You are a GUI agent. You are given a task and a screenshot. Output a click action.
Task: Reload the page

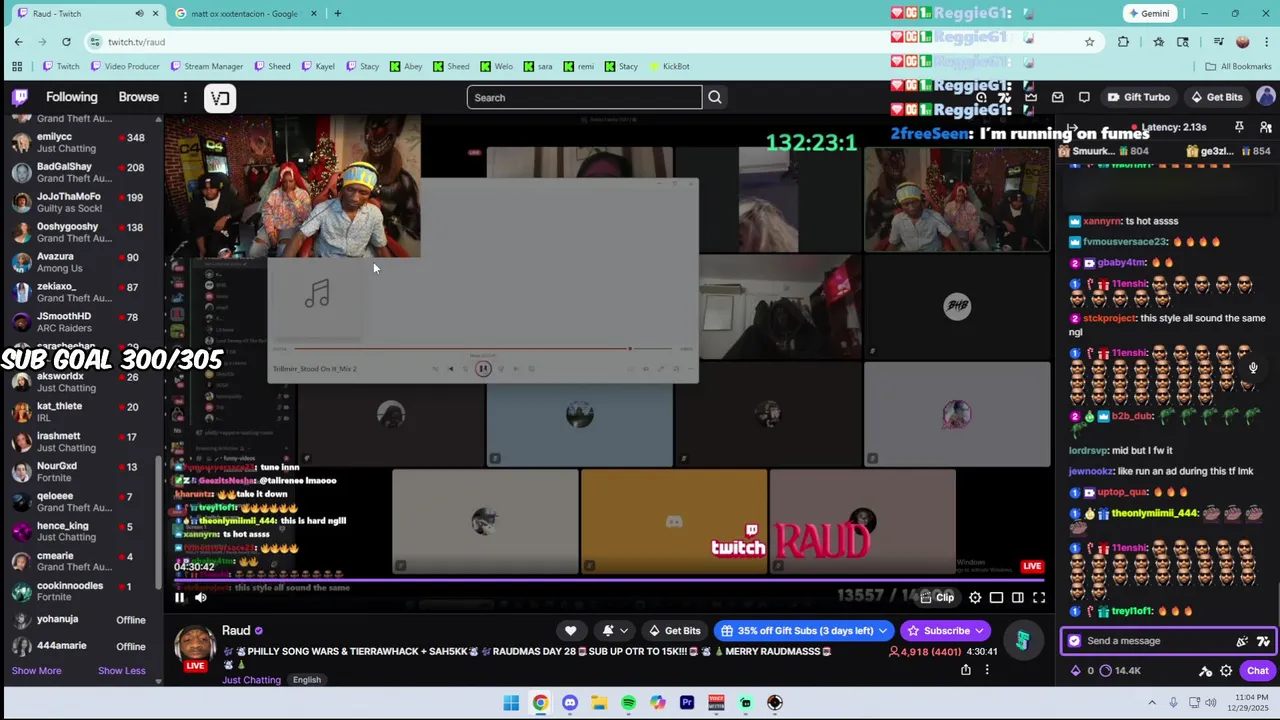66,41
